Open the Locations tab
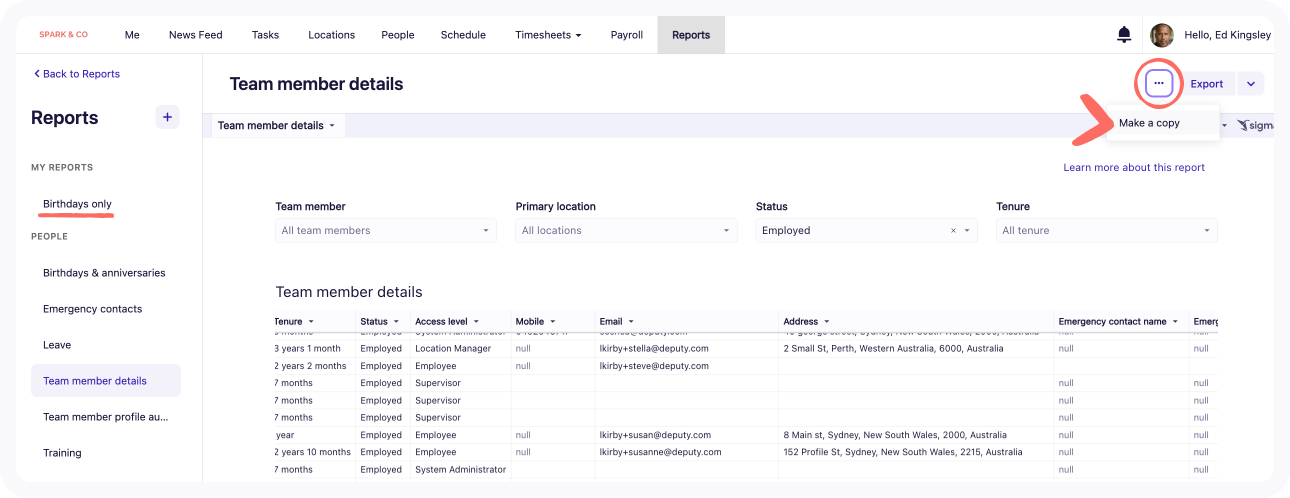 [332, 35]
